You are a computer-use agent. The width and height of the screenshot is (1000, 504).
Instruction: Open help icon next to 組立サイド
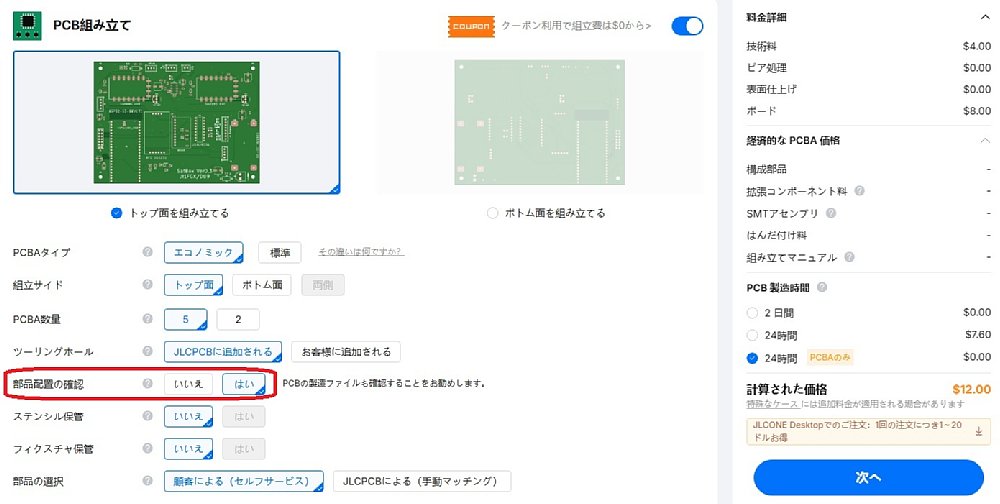(x=147, y=285)
